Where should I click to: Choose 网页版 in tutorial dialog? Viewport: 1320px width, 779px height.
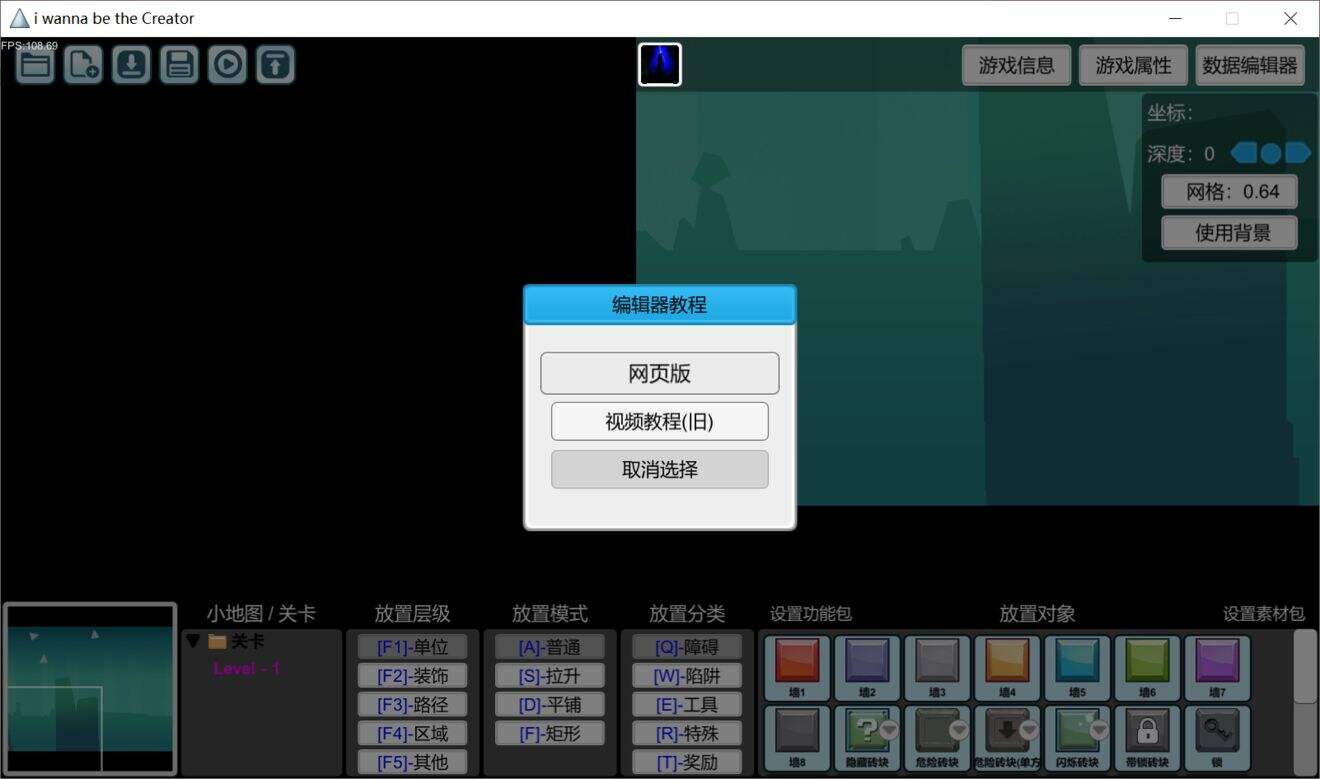click(660, 373)
